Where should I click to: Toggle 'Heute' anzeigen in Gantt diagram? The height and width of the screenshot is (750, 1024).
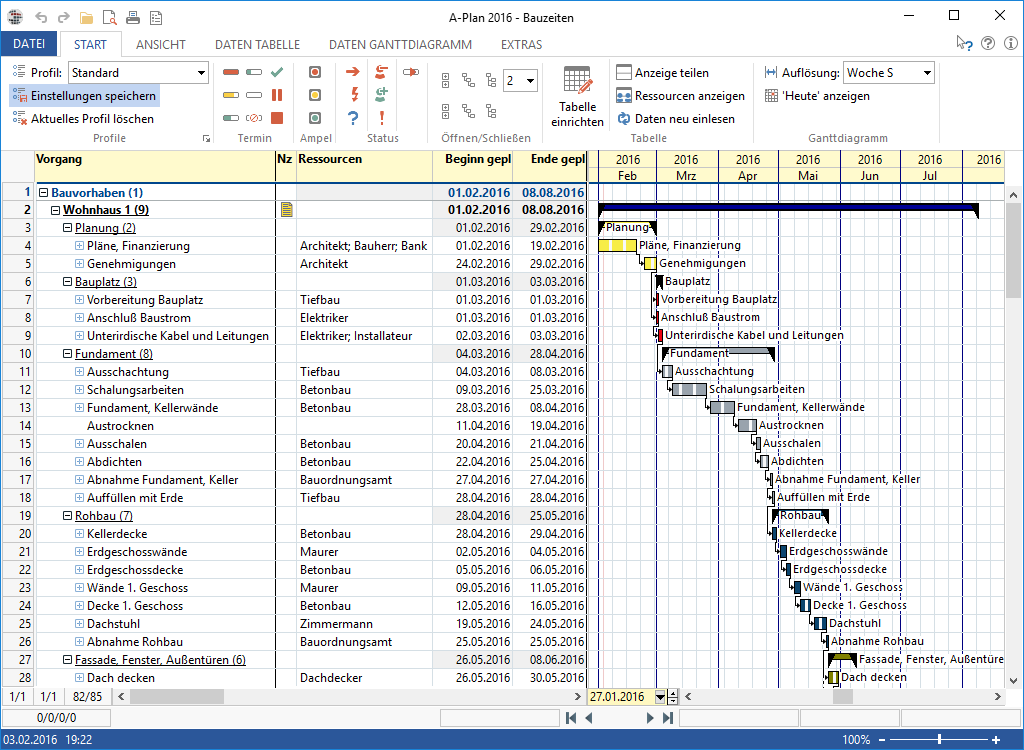(817, 96)
